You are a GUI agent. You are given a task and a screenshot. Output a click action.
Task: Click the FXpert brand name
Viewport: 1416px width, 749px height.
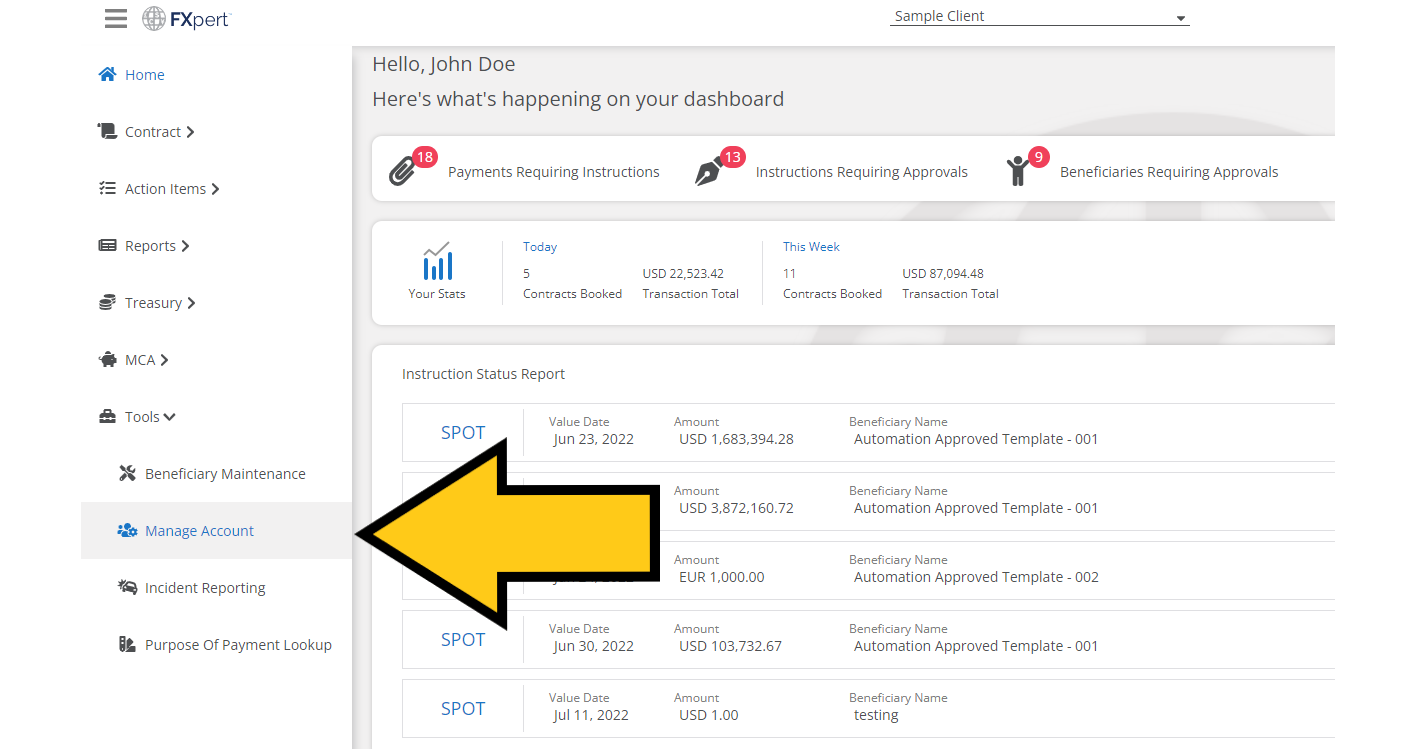click(x=199, y=19)
